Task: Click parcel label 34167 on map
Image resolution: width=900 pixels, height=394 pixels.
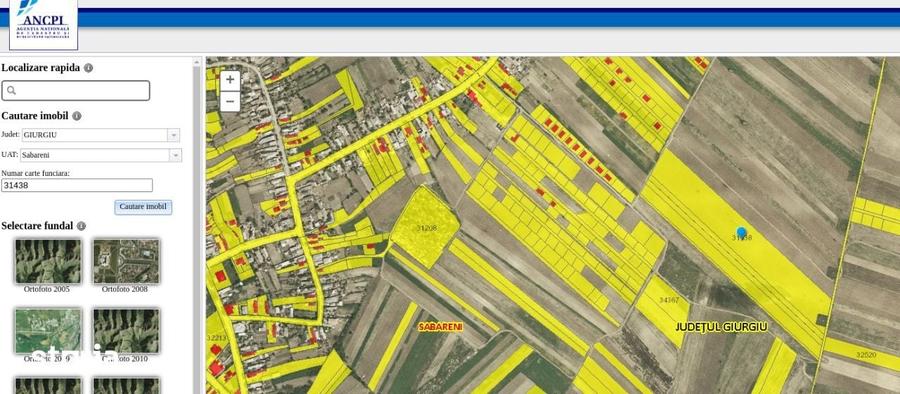Action: 669,300
